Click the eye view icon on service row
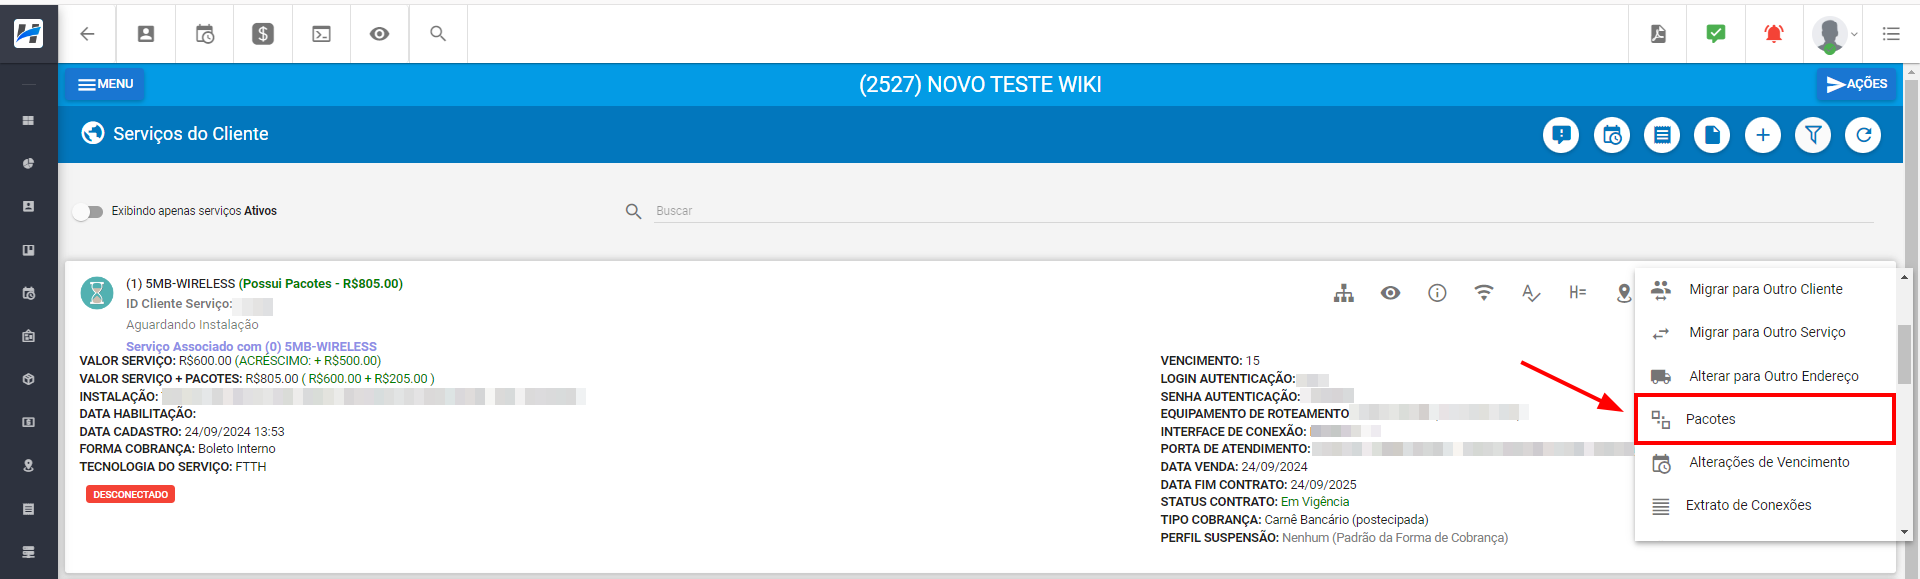1920x579 pixels. [x=1390, y=293]
